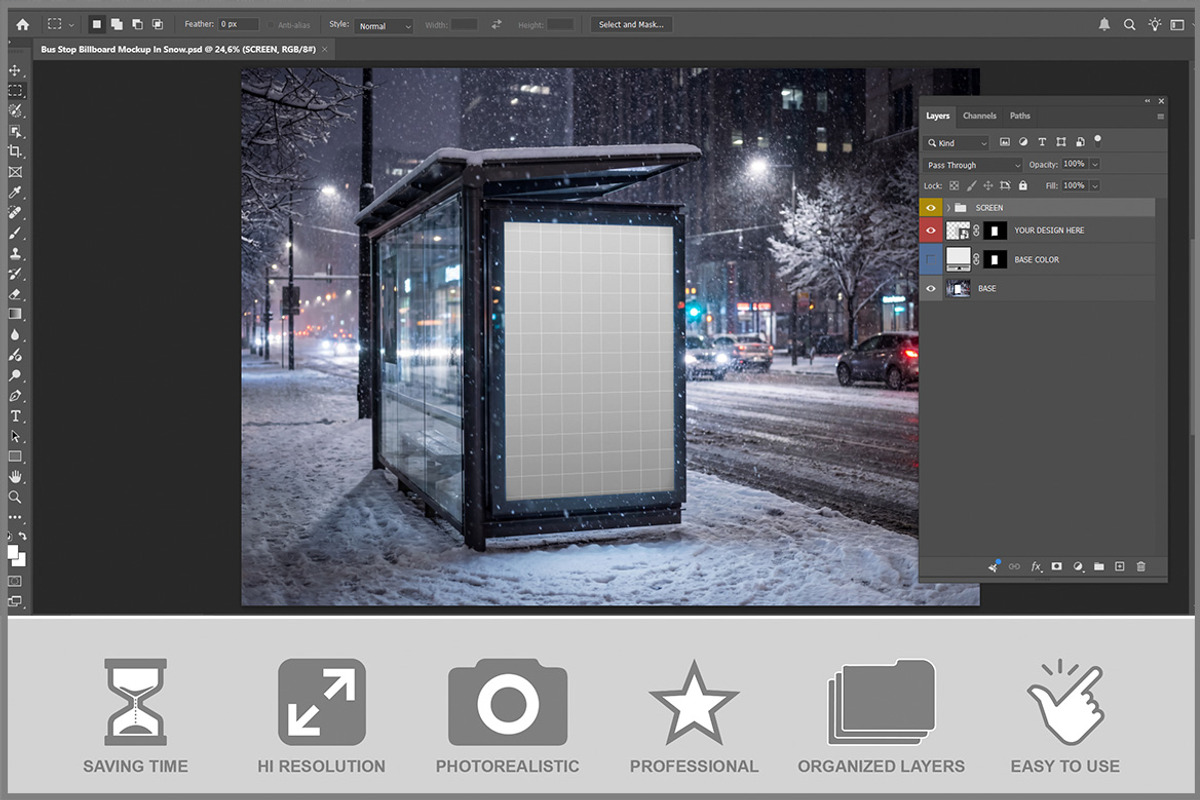Select the Gradient tool

pos(15,314)
